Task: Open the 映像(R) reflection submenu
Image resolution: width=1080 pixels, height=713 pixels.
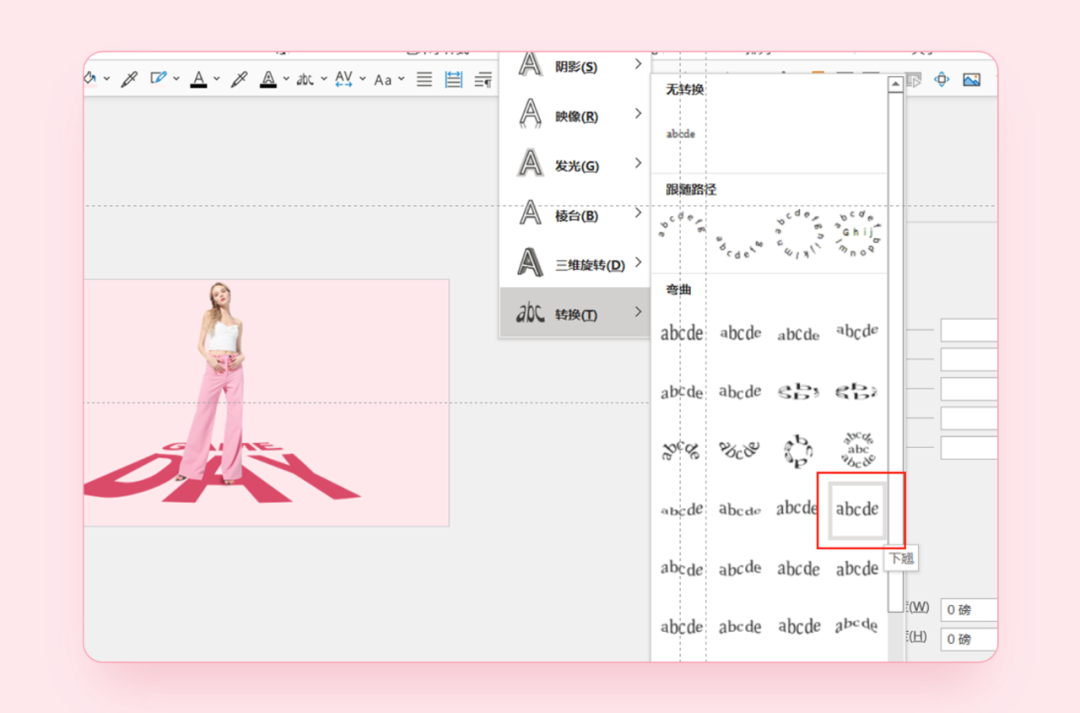Action: [575, 116]
